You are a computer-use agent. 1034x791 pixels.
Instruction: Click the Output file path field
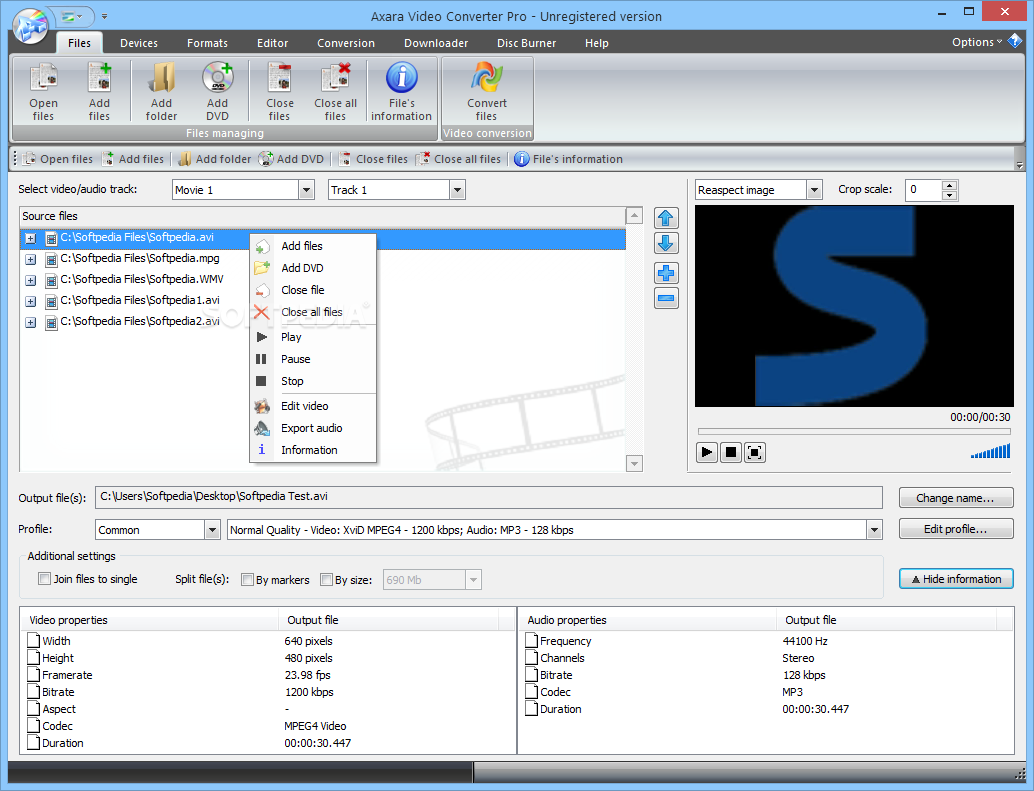489,497
